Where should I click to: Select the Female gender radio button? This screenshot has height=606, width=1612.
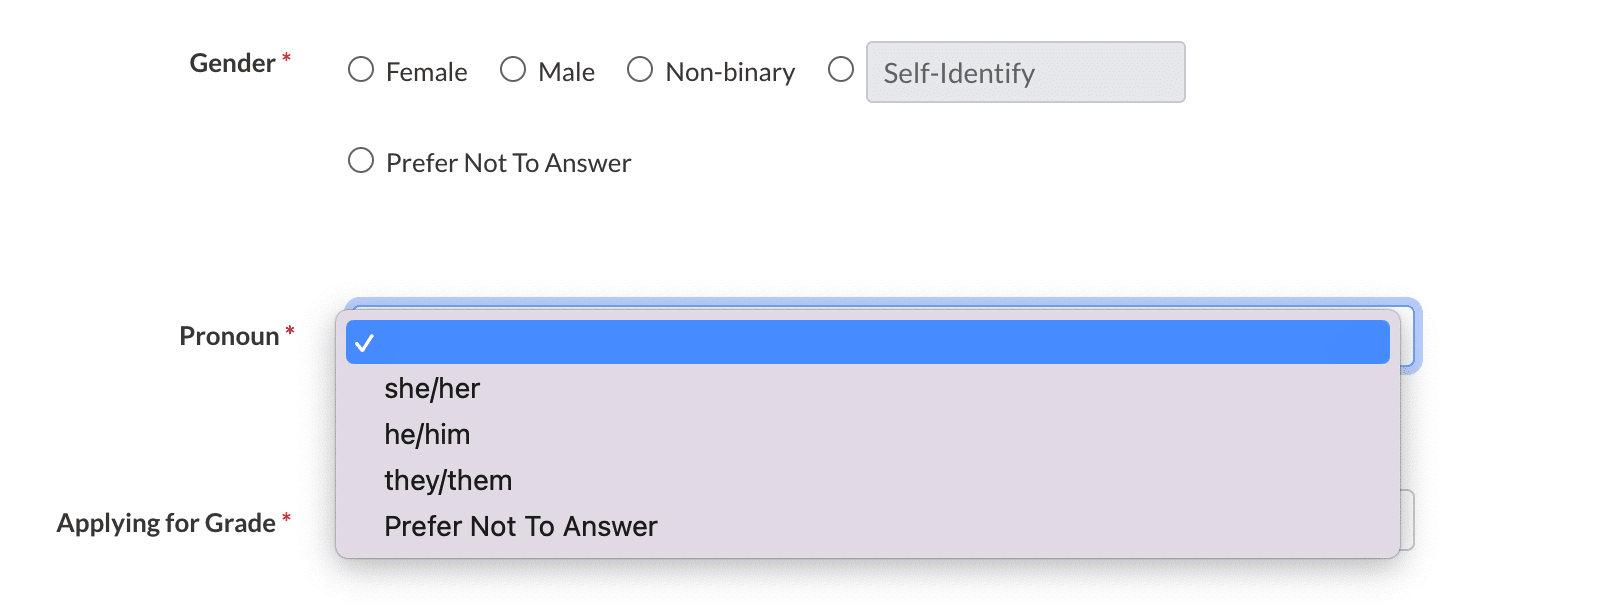(361, 70)
